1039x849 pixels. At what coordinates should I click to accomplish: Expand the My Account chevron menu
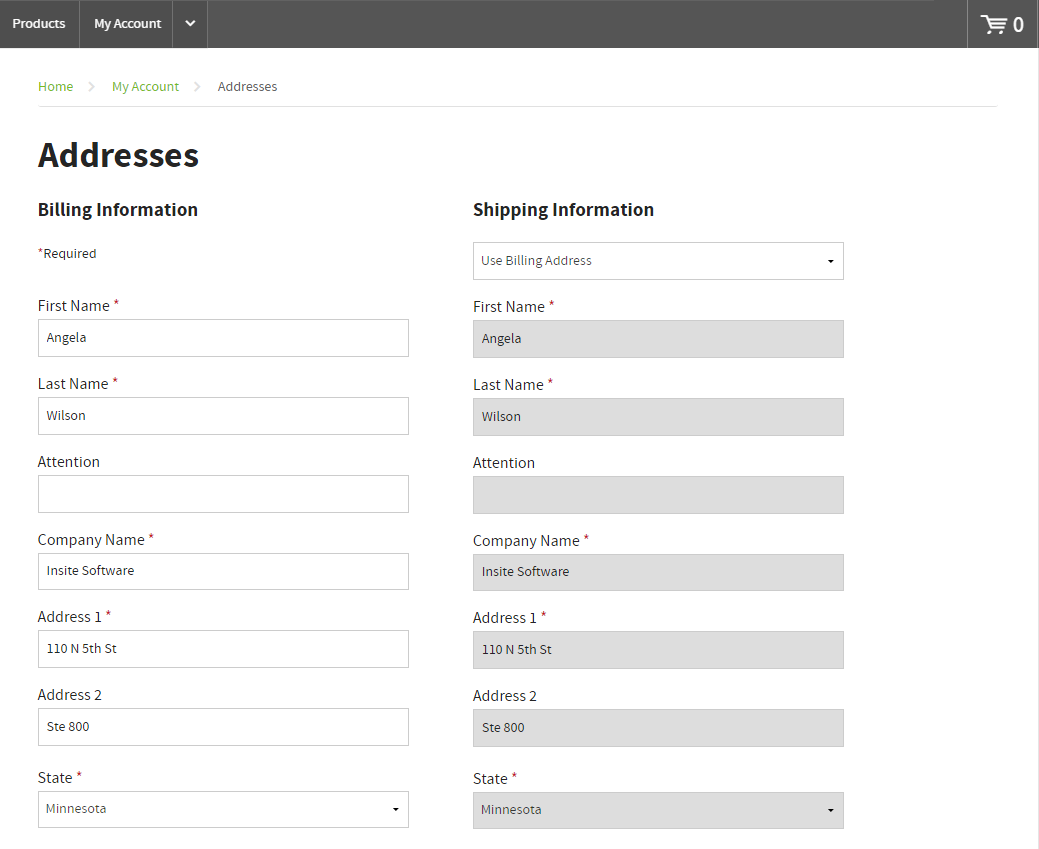click(x=190, y=24)
